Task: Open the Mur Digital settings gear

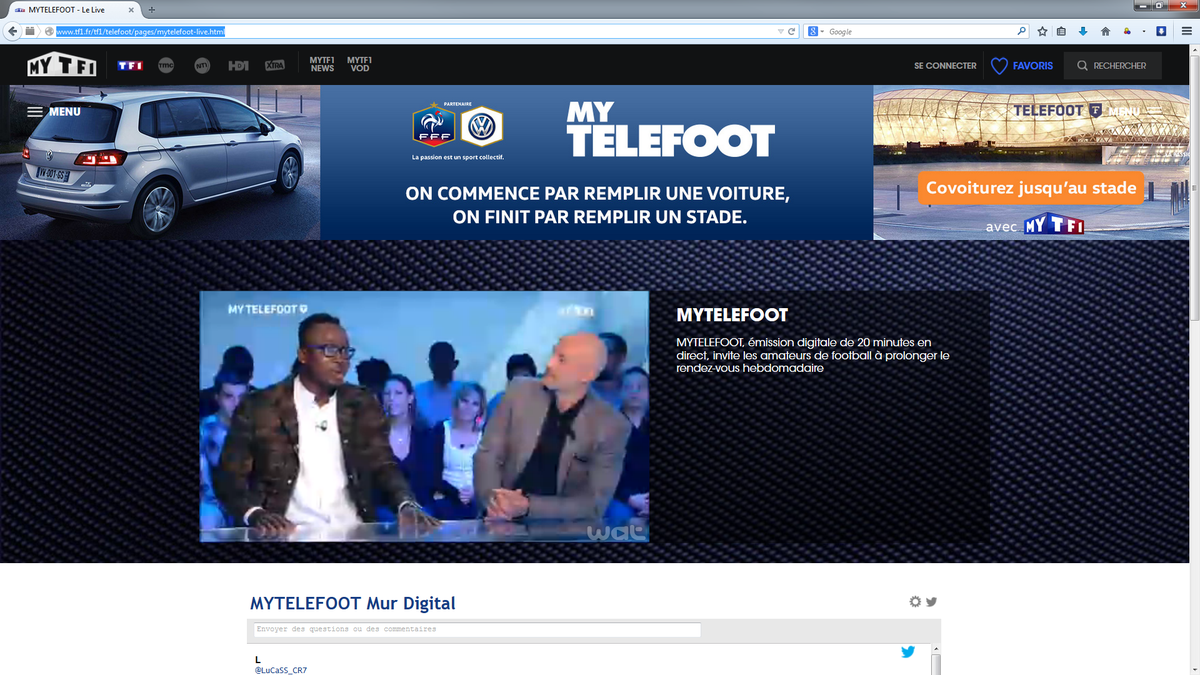Action: 915,602
